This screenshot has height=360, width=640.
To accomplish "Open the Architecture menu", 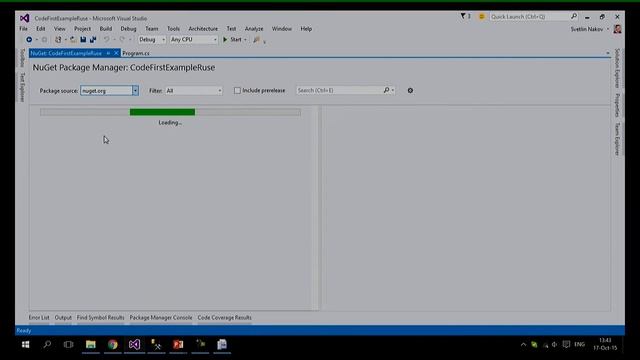I will point(203,29).
